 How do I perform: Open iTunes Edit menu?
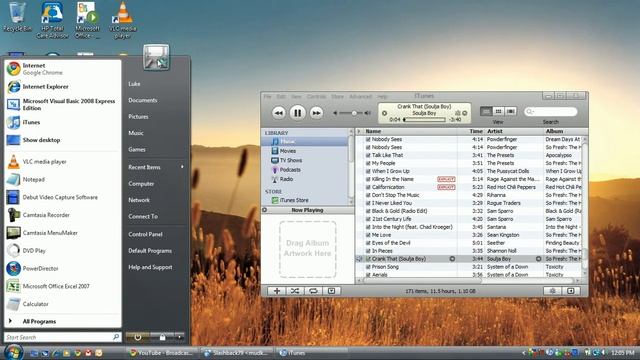(x=281, y=97)
